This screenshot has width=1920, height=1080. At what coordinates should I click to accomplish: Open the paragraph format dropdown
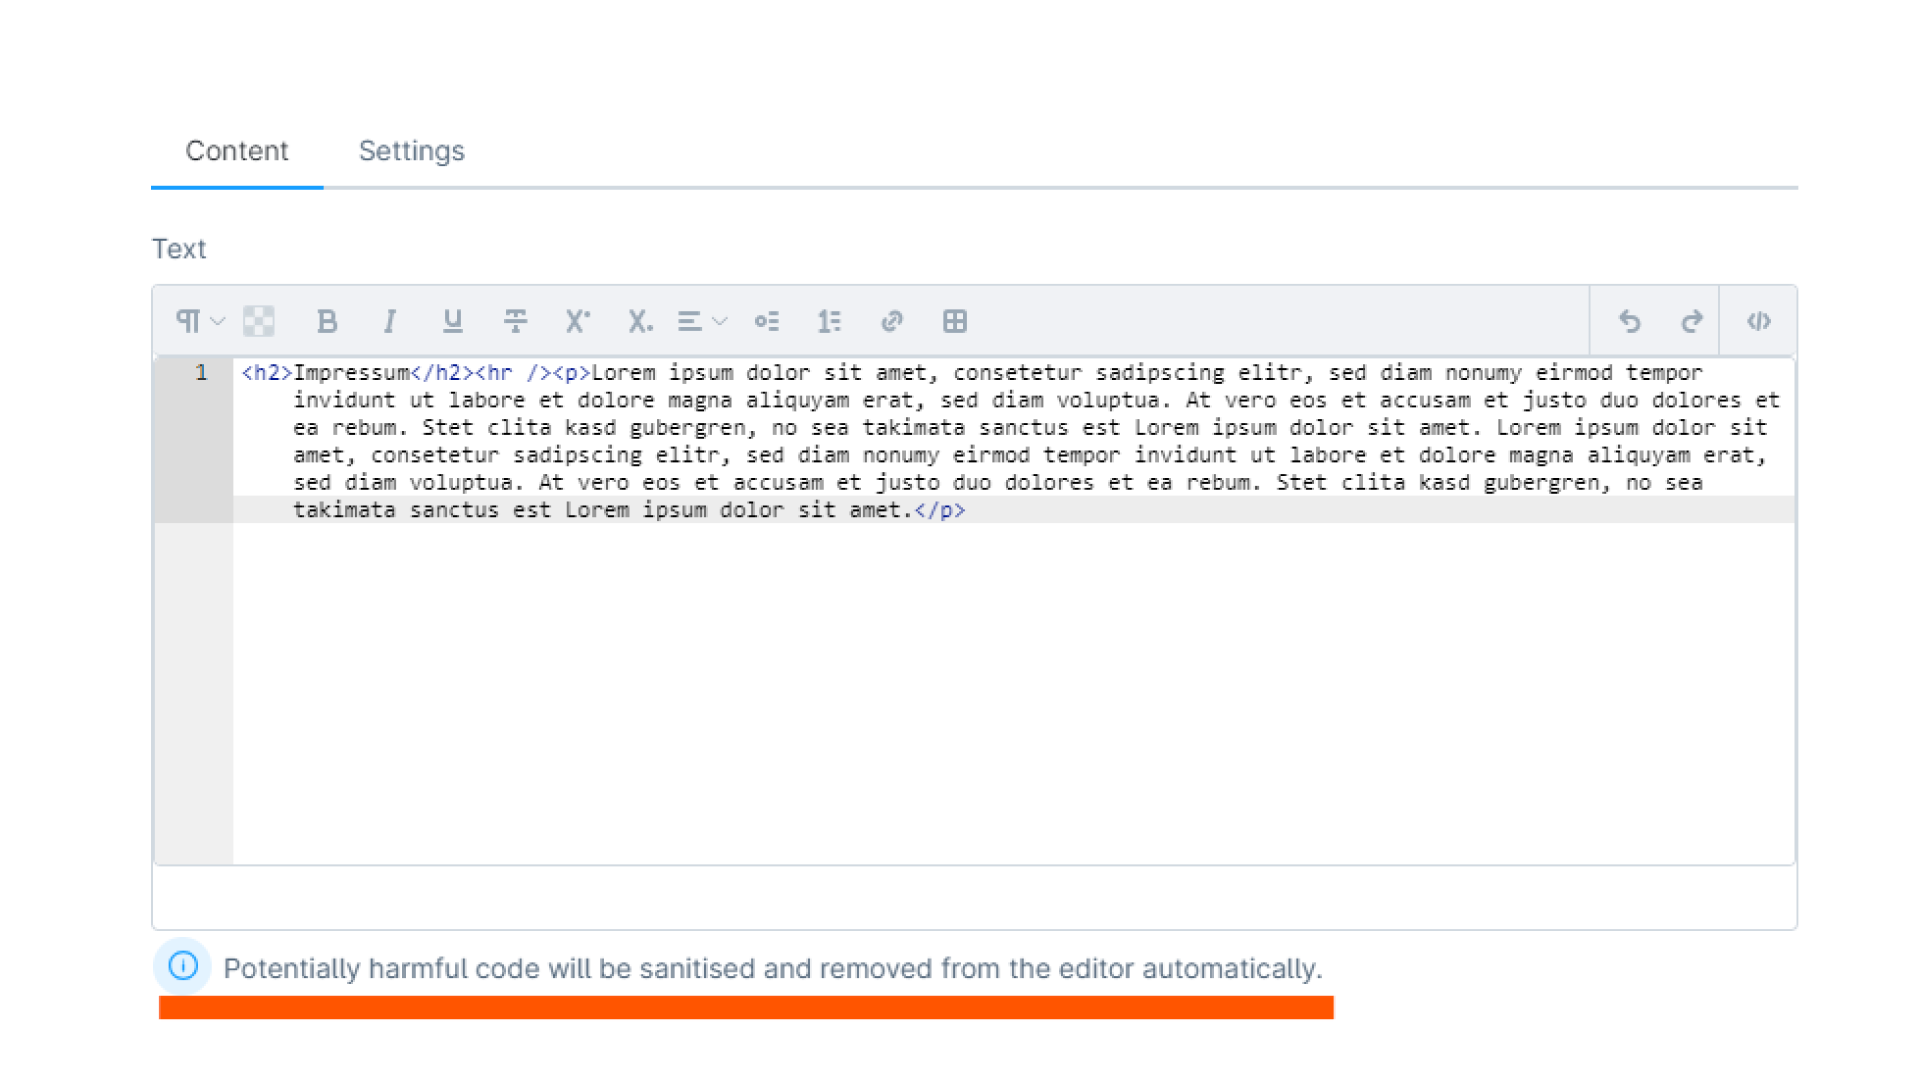[x=200, y=321]
